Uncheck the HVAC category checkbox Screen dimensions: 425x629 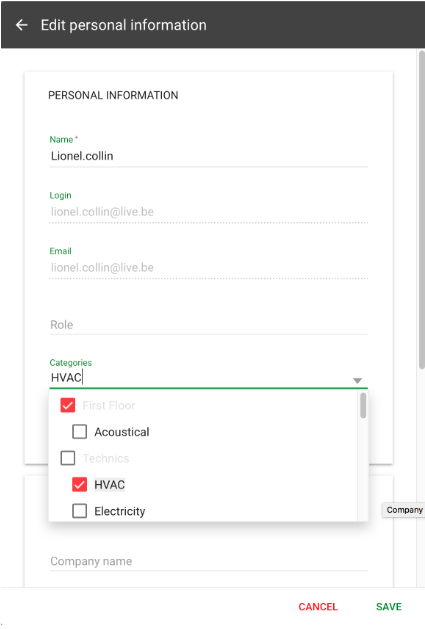(79, 485)
